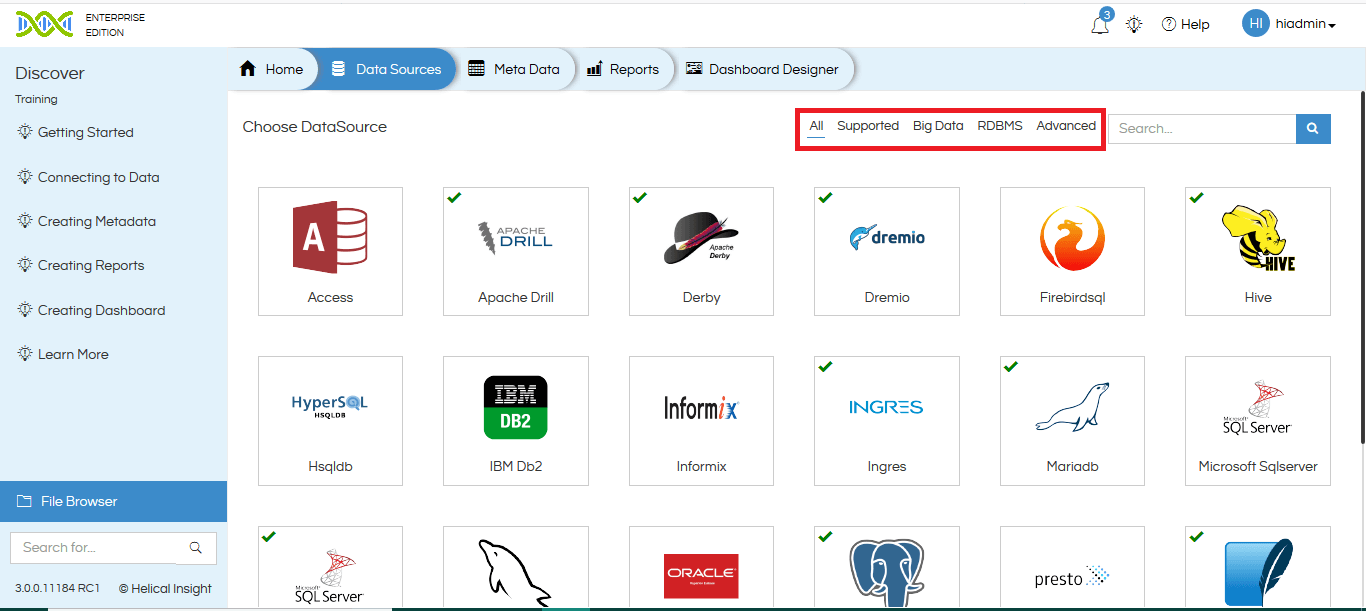Image resolution: width=1366 pixels, height=614 pixels.
Task: Pick the Hsqldb data source
Action: (x=331, y=421)
